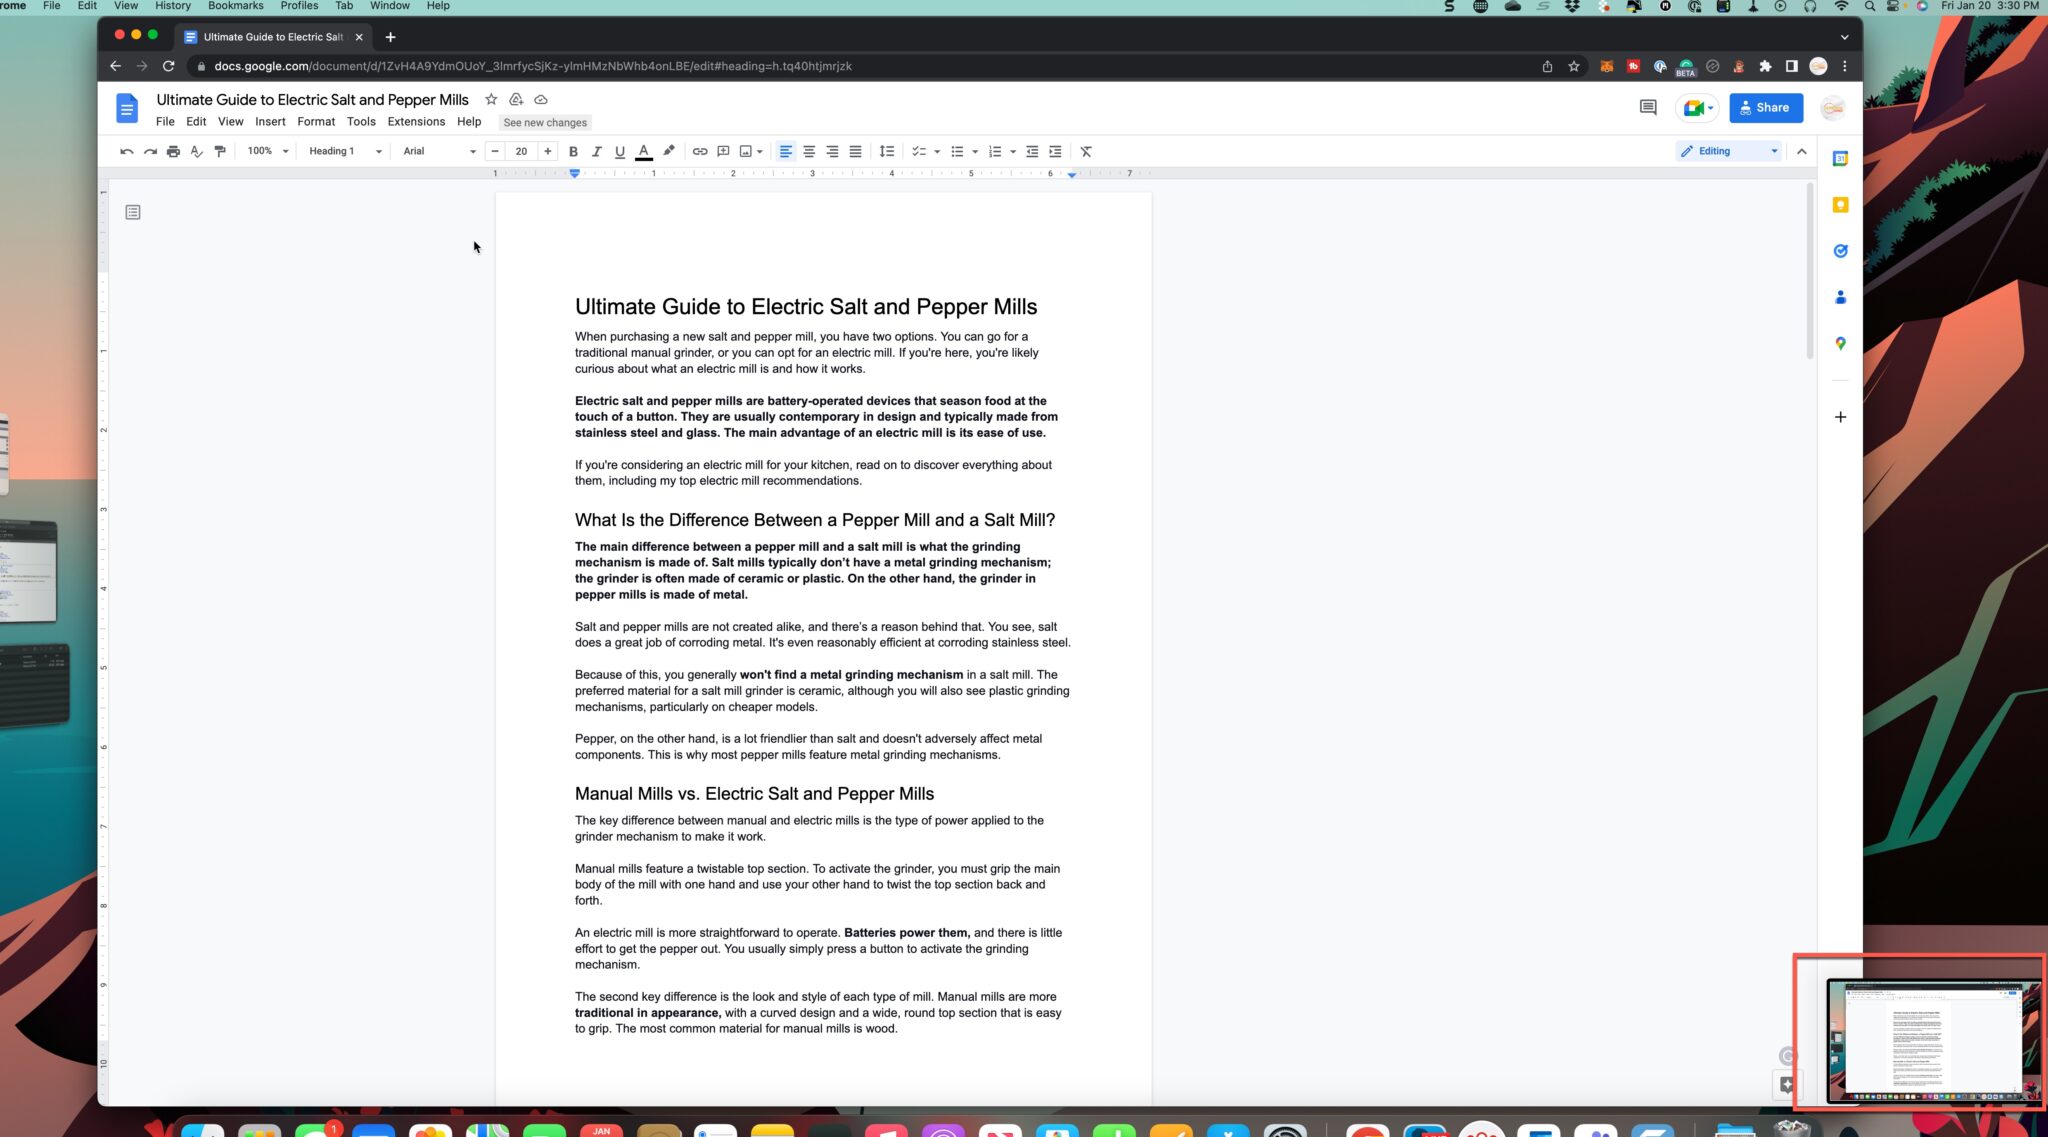This screenshot has width=2048, height=1137.
Task: Toggle spell check visibility
Action: (x=196, y=151)
